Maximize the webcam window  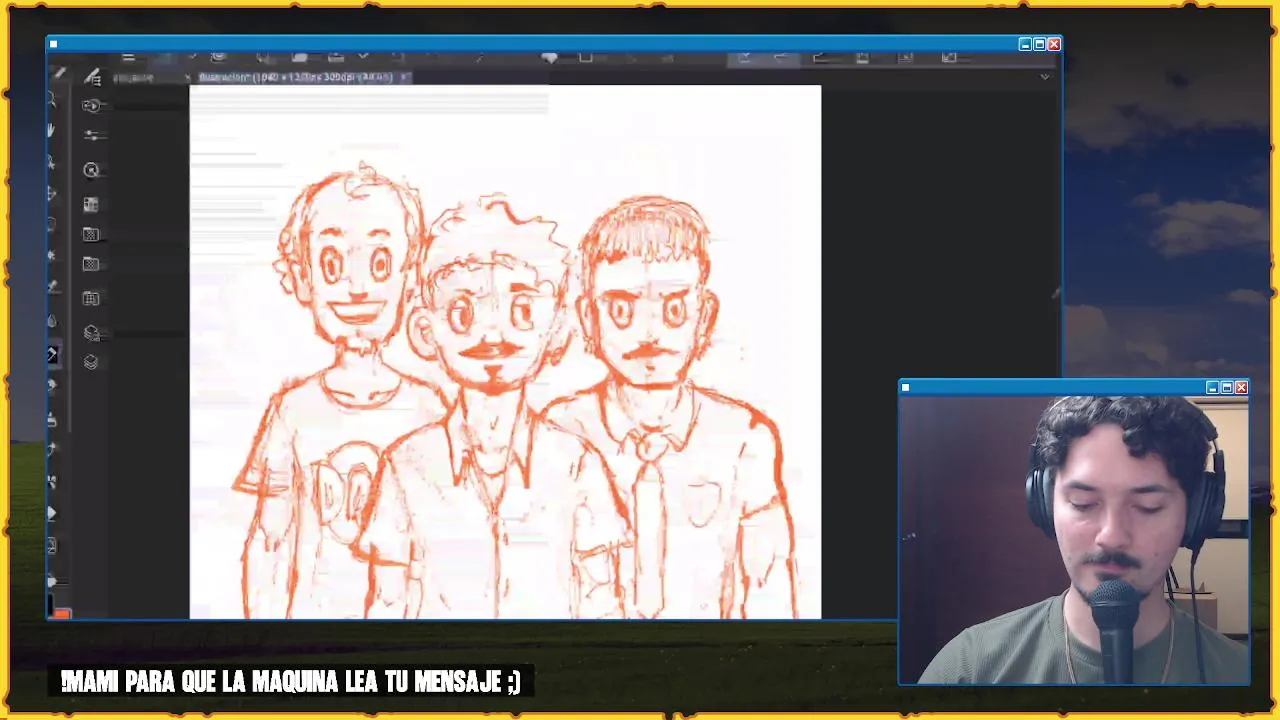pos(1227,387)
